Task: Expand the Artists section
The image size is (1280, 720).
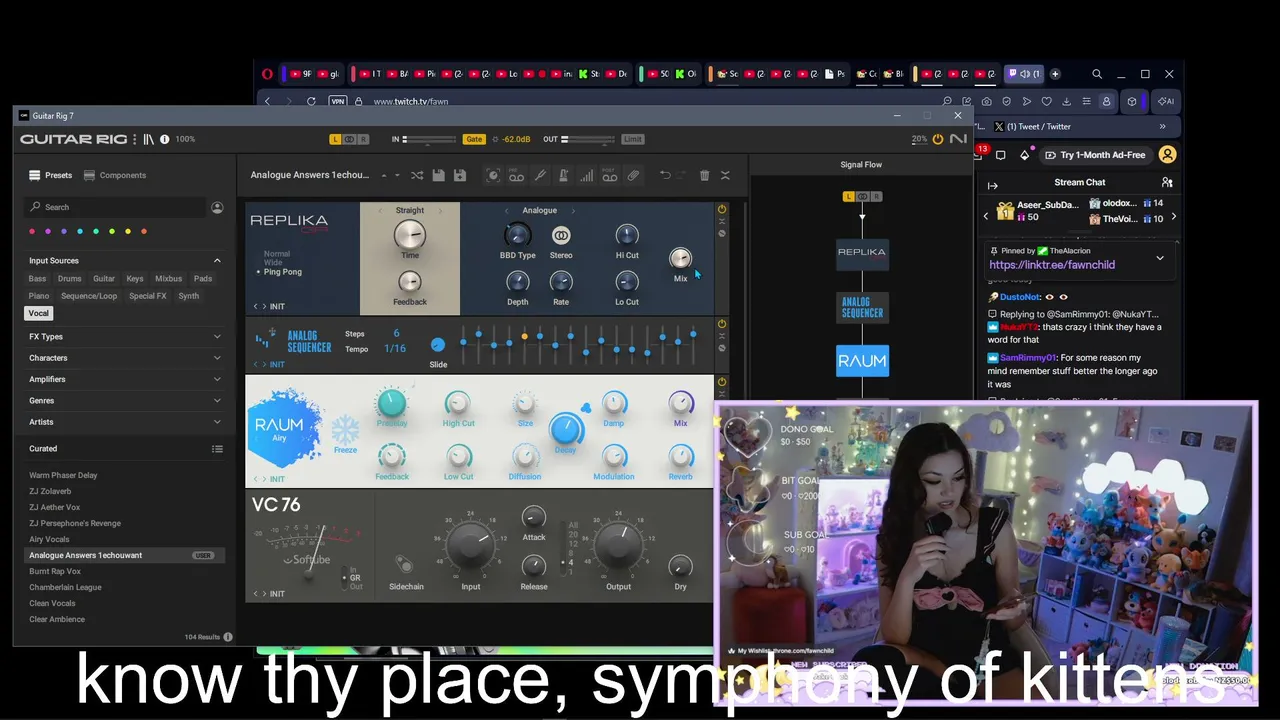Action: tap(217, 422)
